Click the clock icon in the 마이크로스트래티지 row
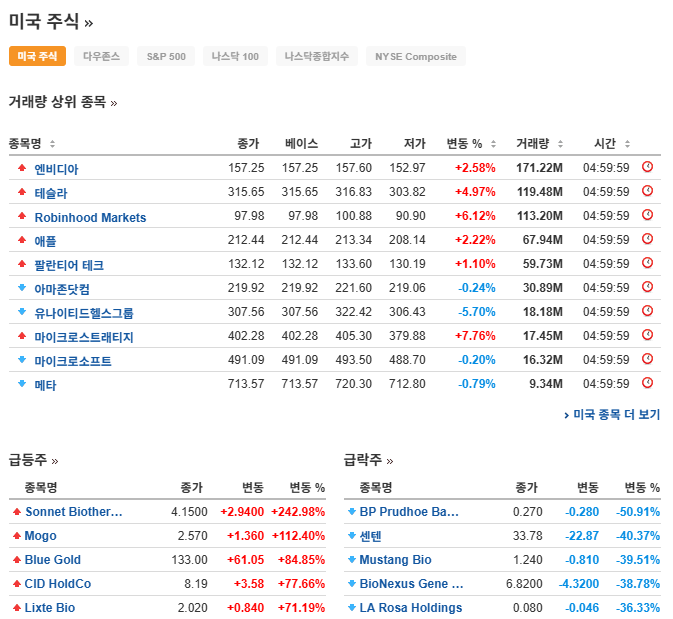This screenshot has height=619, width=673. pos(647,335)
